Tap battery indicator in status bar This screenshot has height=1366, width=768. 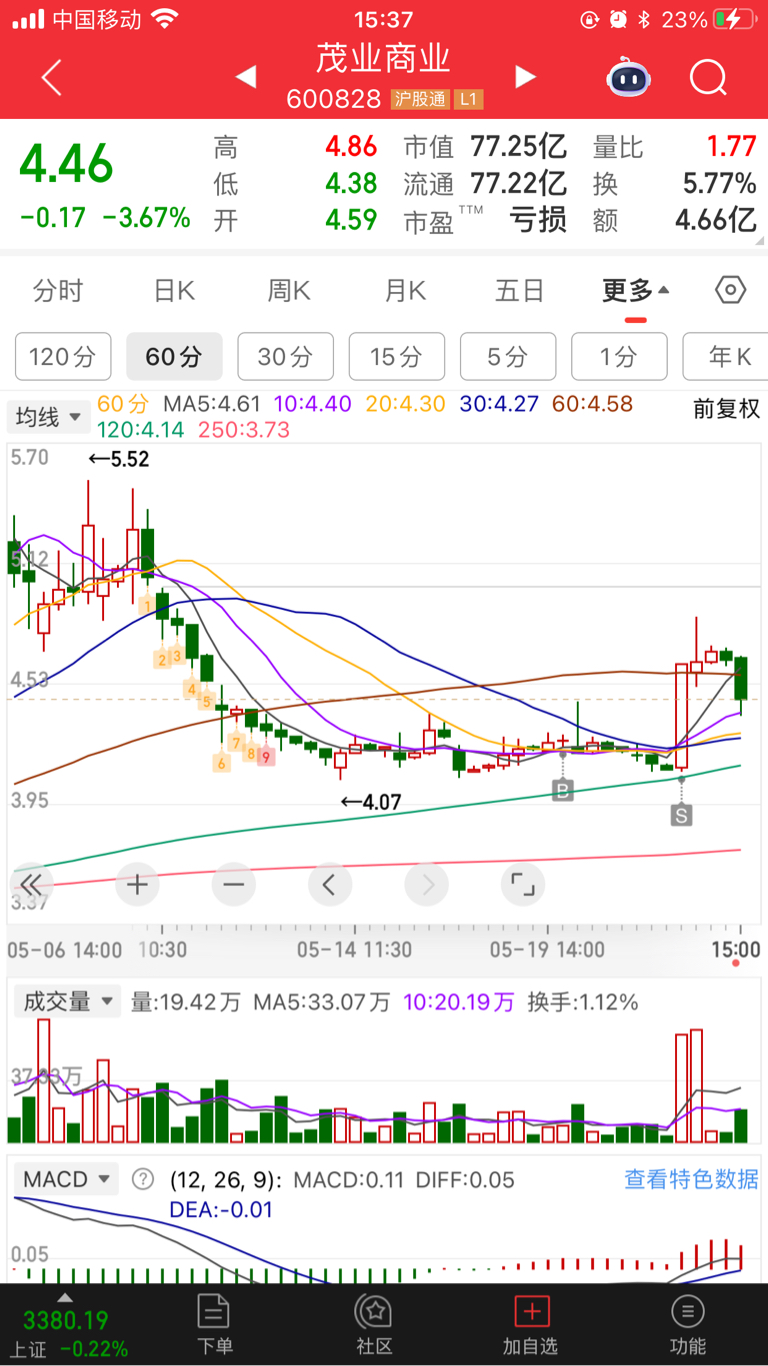[x=735, y=19]
